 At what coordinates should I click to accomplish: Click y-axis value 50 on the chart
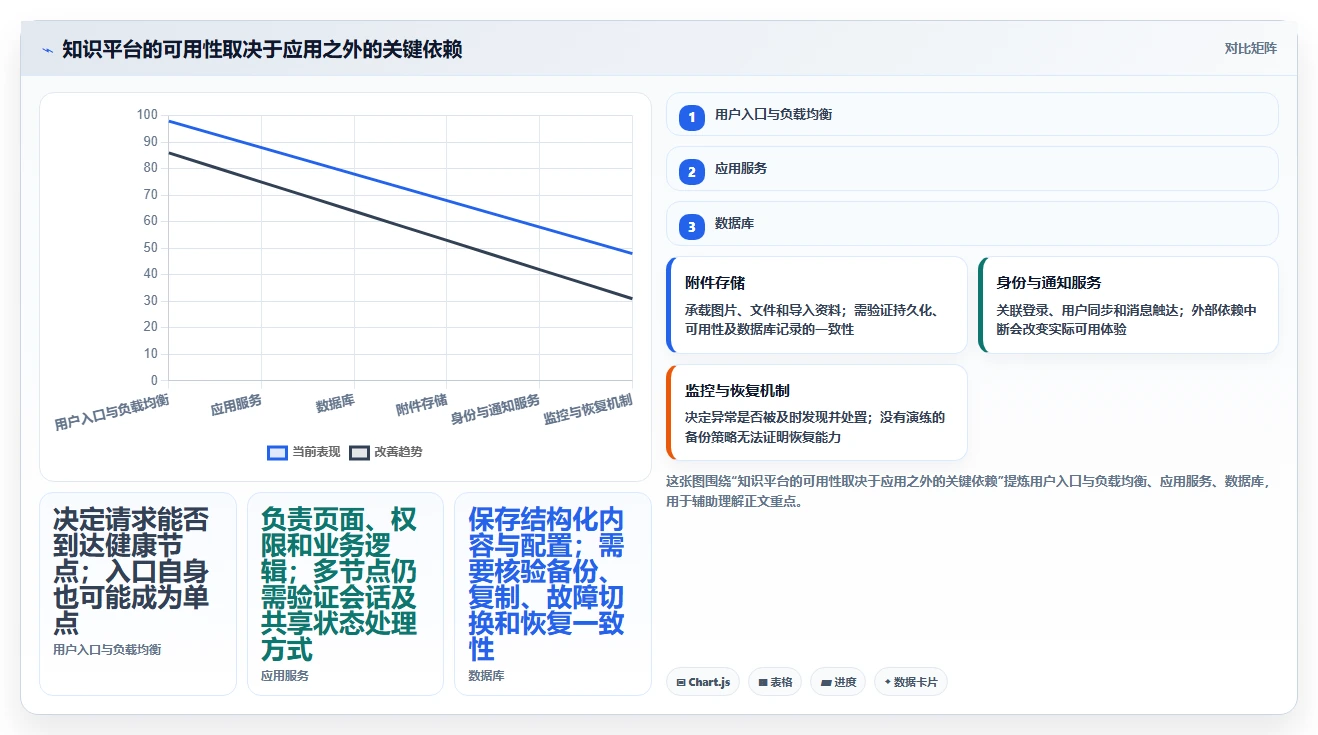(150, 248)
